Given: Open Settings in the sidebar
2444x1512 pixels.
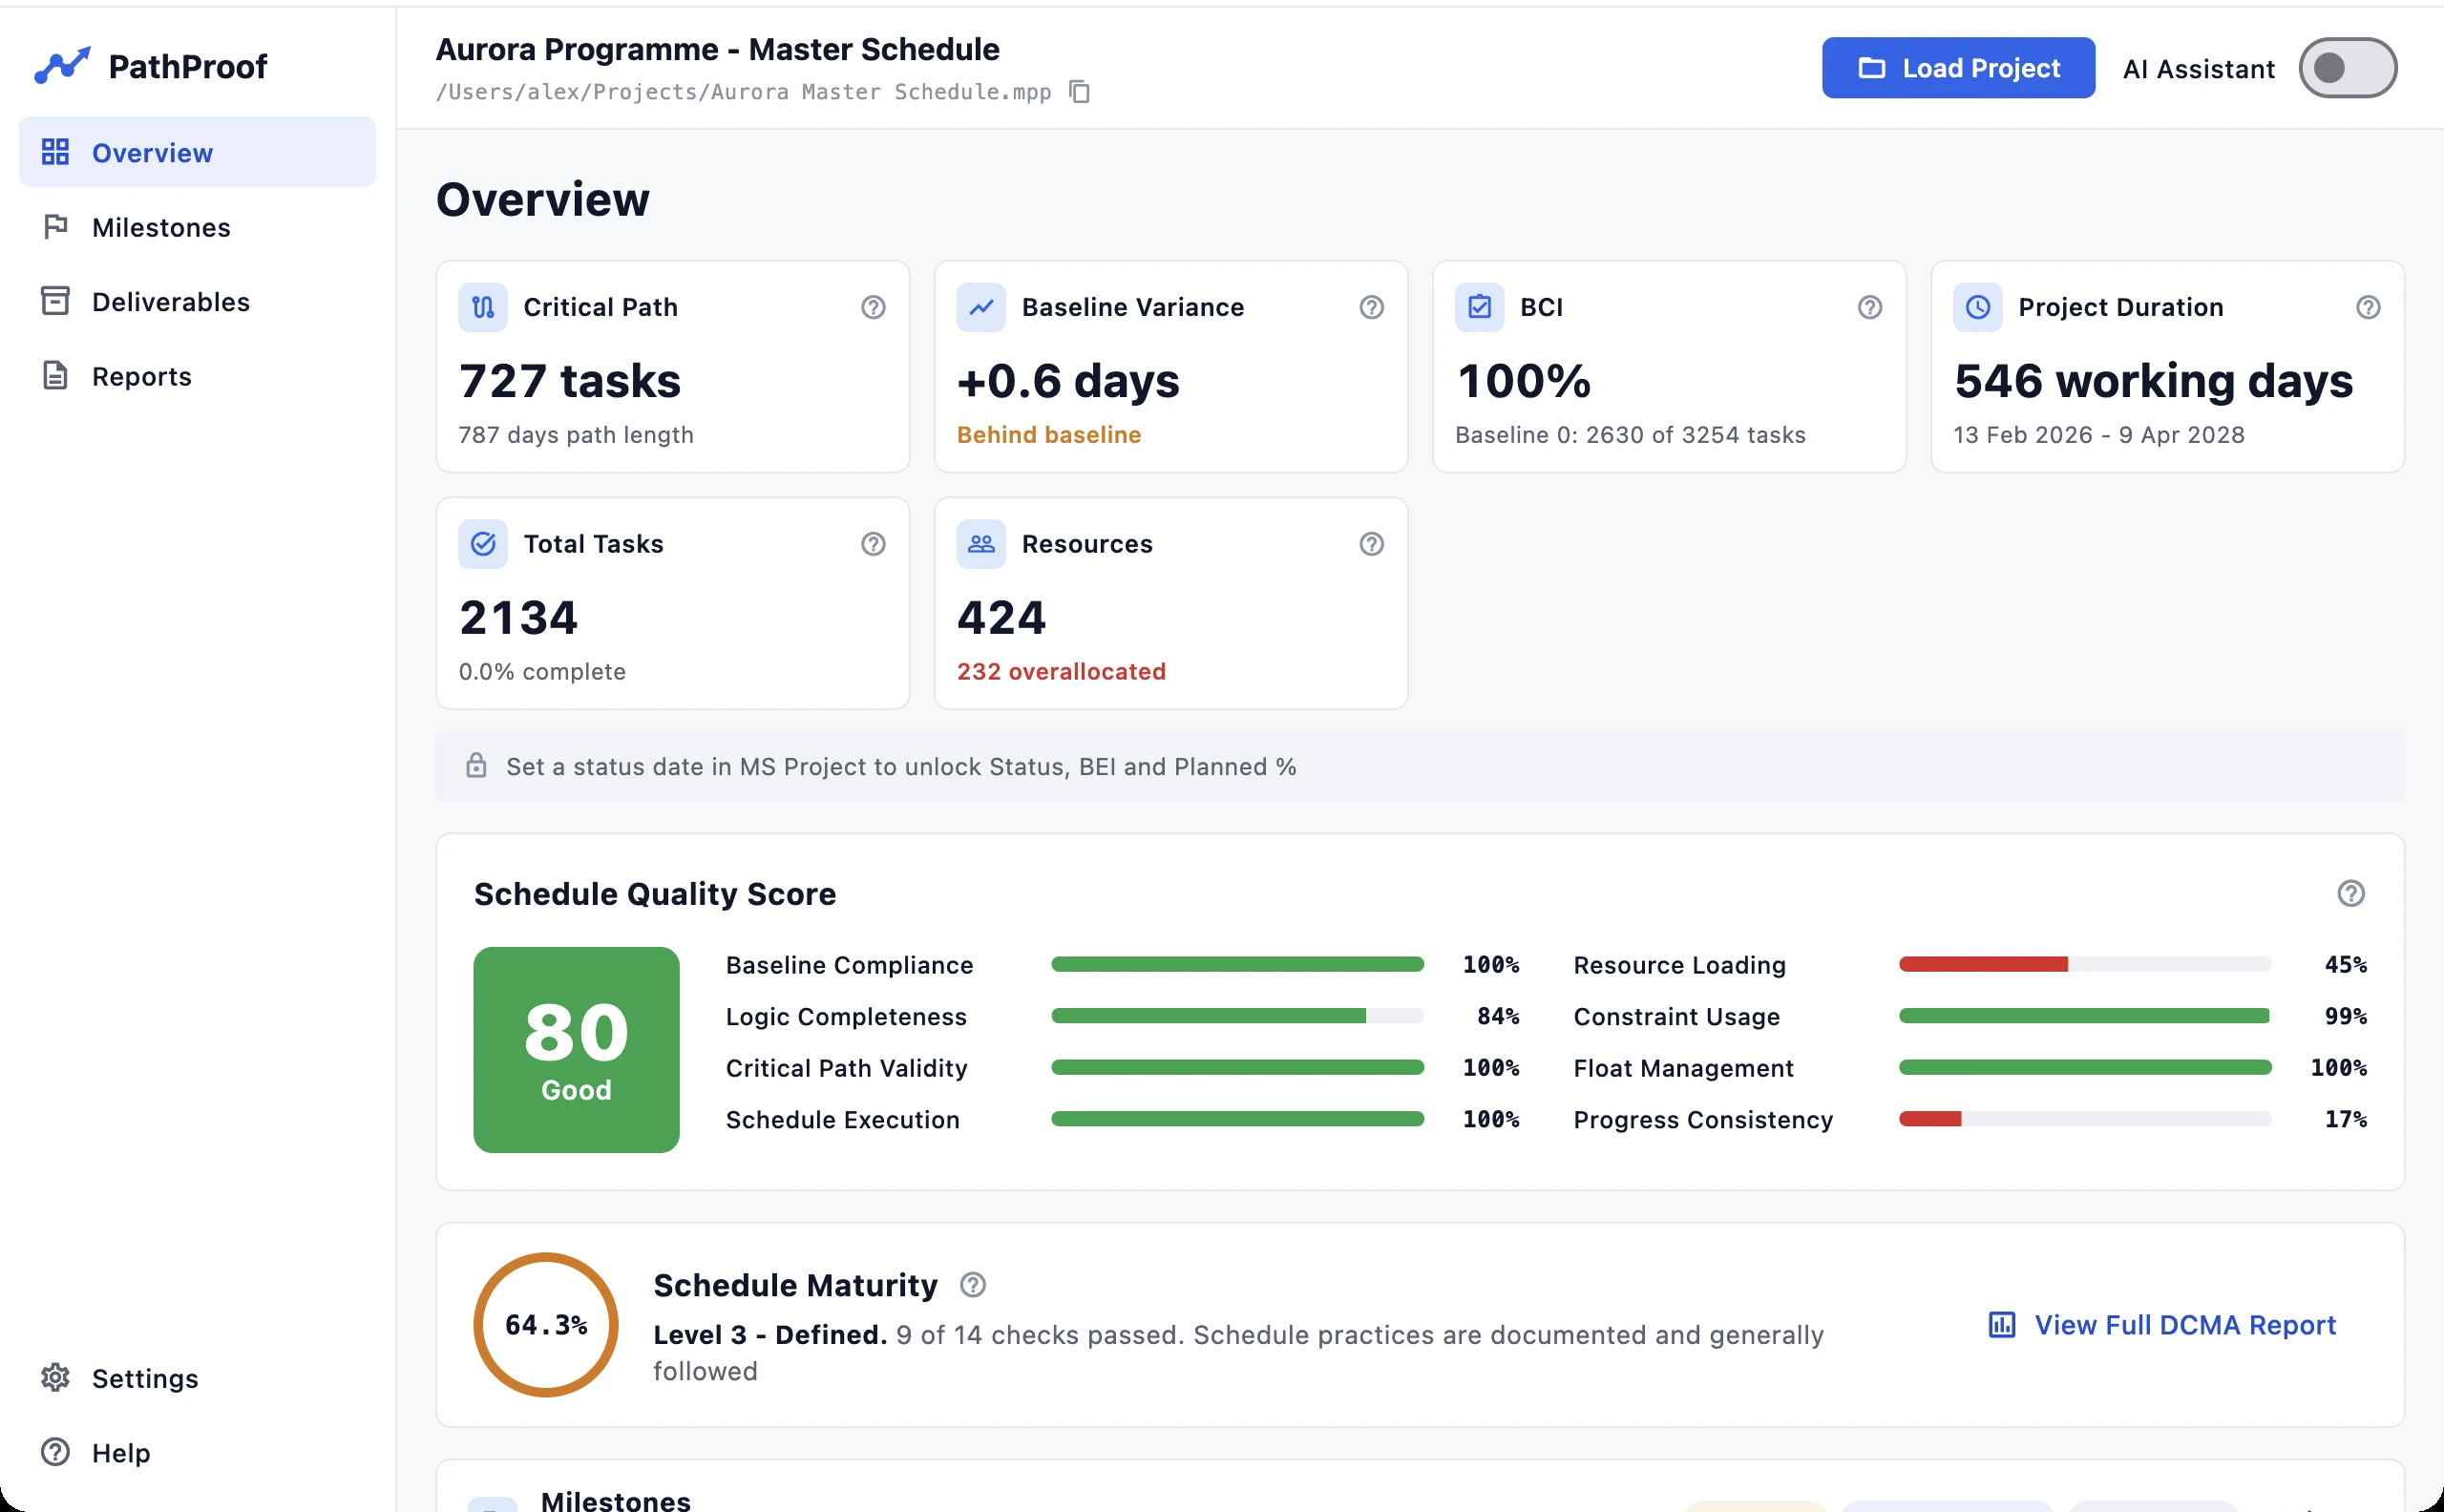Looking at the screenshot, I should coord(197,1378).
